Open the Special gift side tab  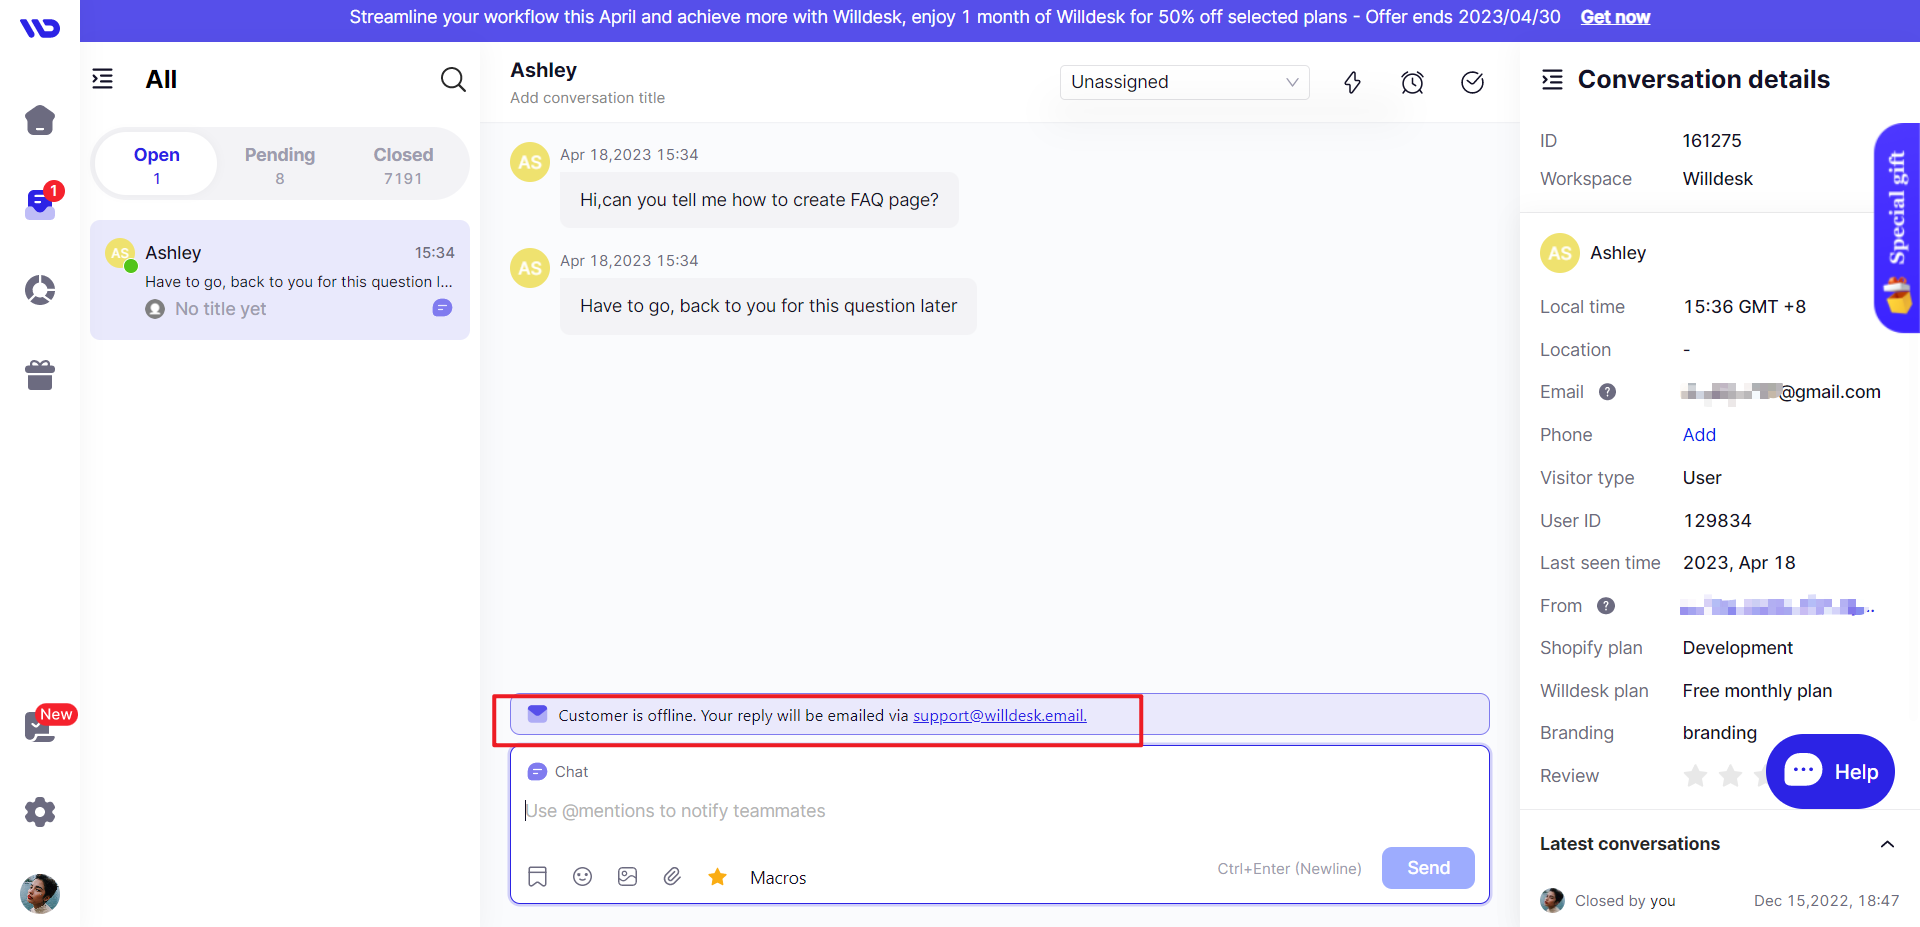click(1897, 228)
